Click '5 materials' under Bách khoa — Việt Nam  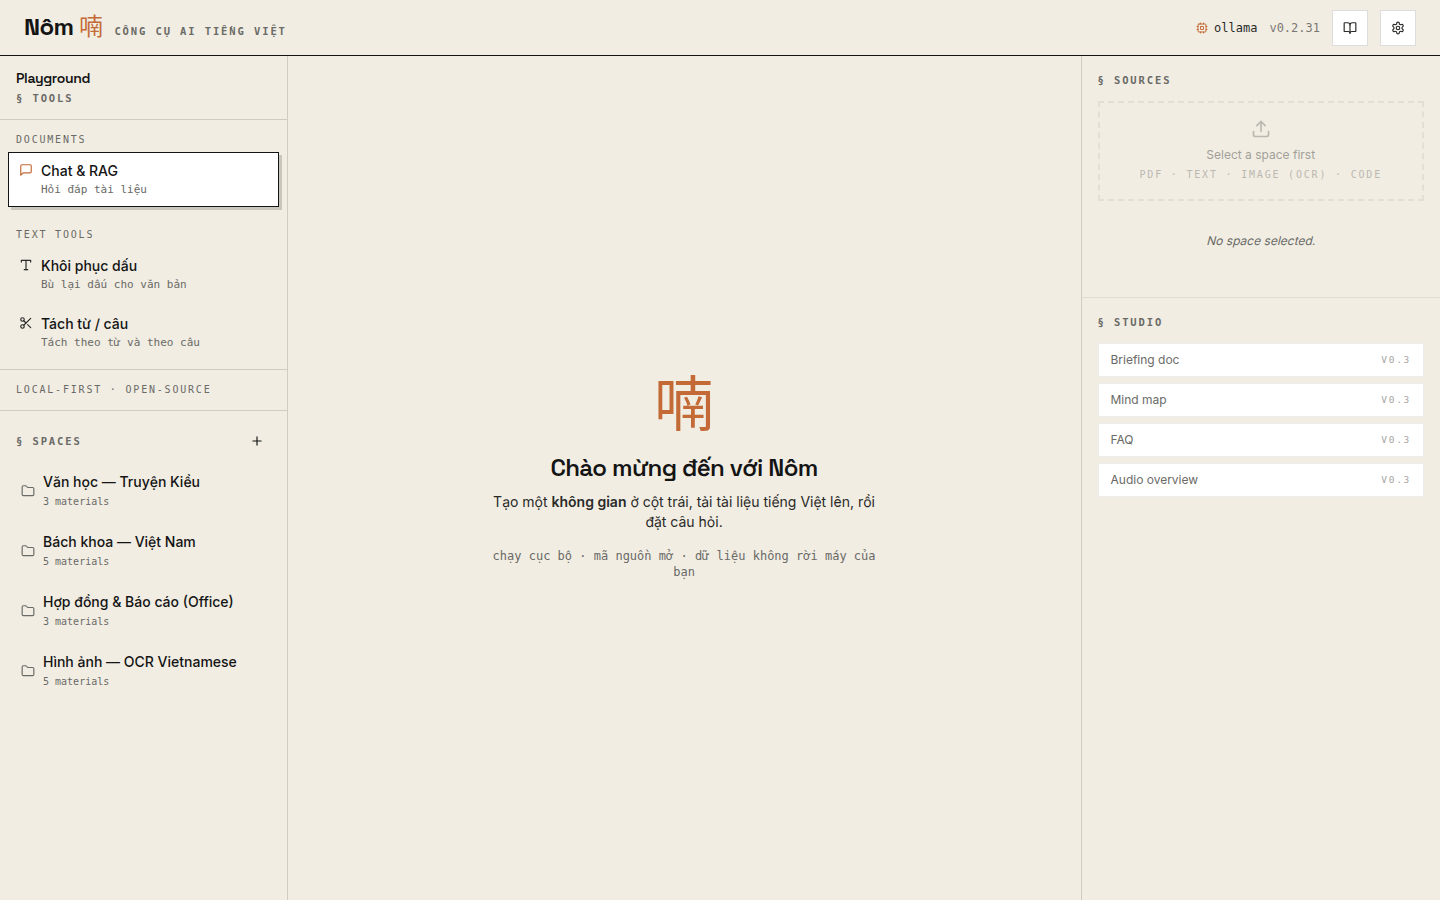click(76, 561)
